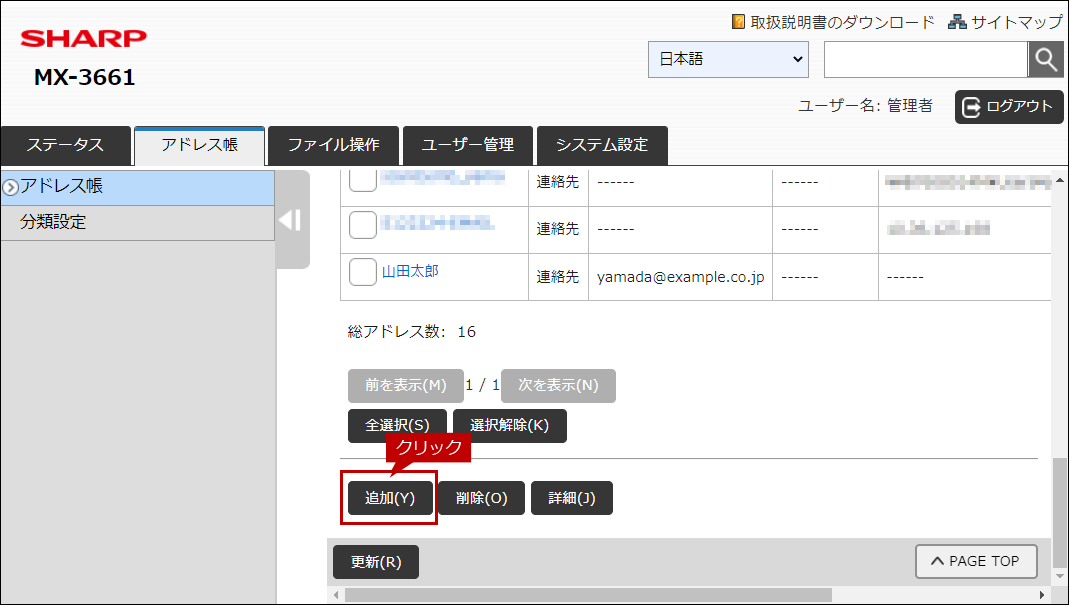The image size is (1069, 605).
Task: Switch to the ファイル操作 tab
Action: [x=333, y=145]
